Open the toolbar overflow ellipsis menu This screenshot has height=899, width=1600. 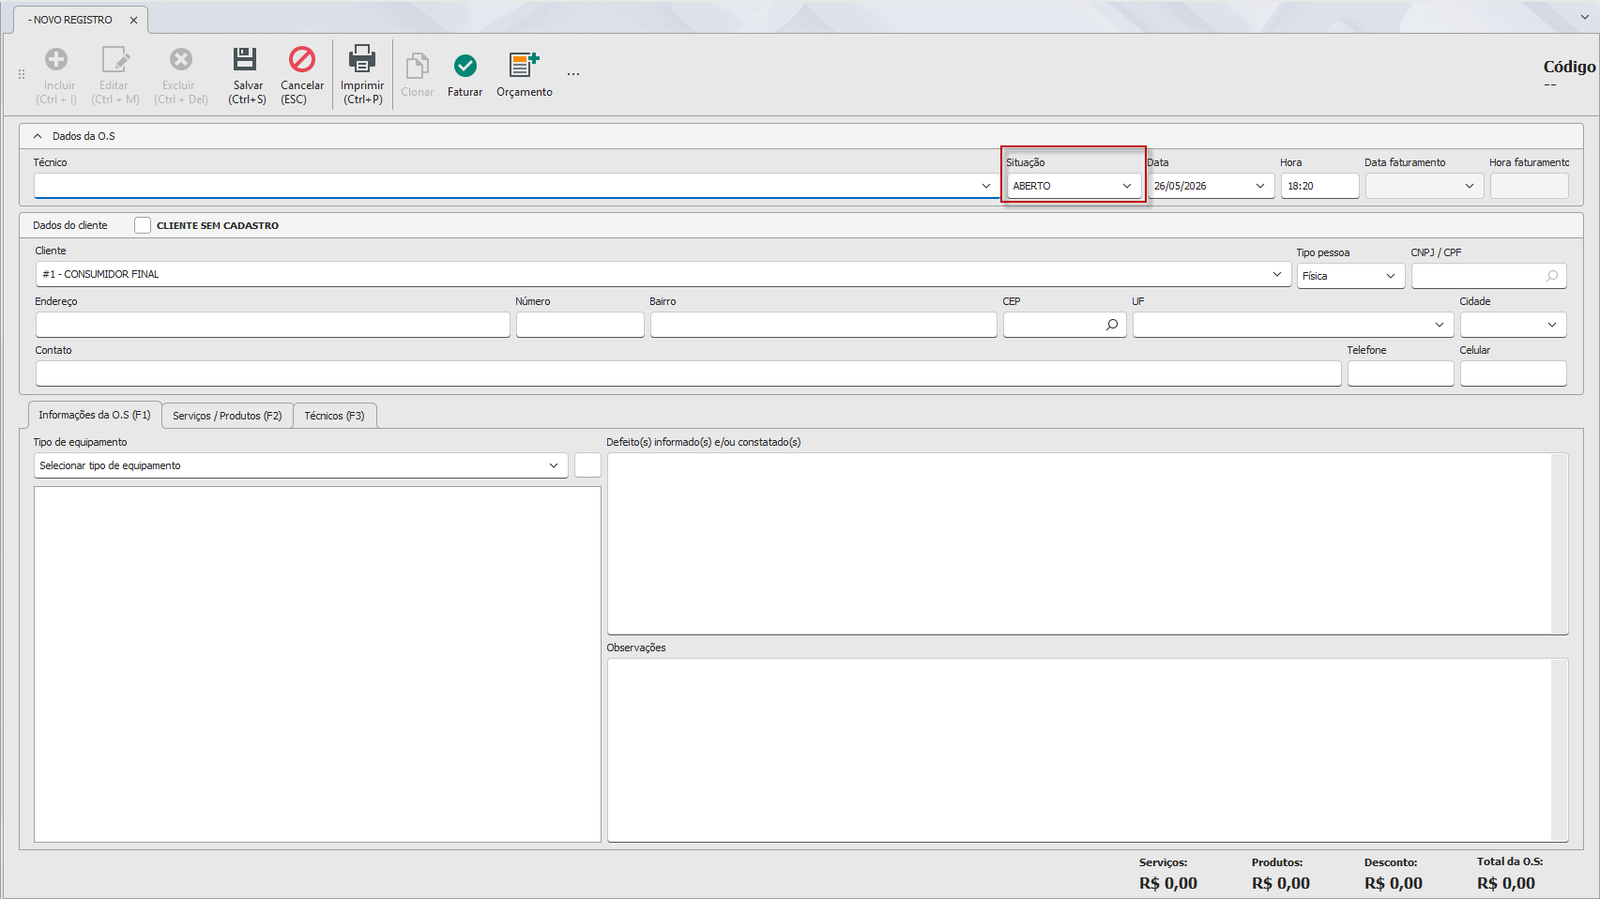click(573, 74)
